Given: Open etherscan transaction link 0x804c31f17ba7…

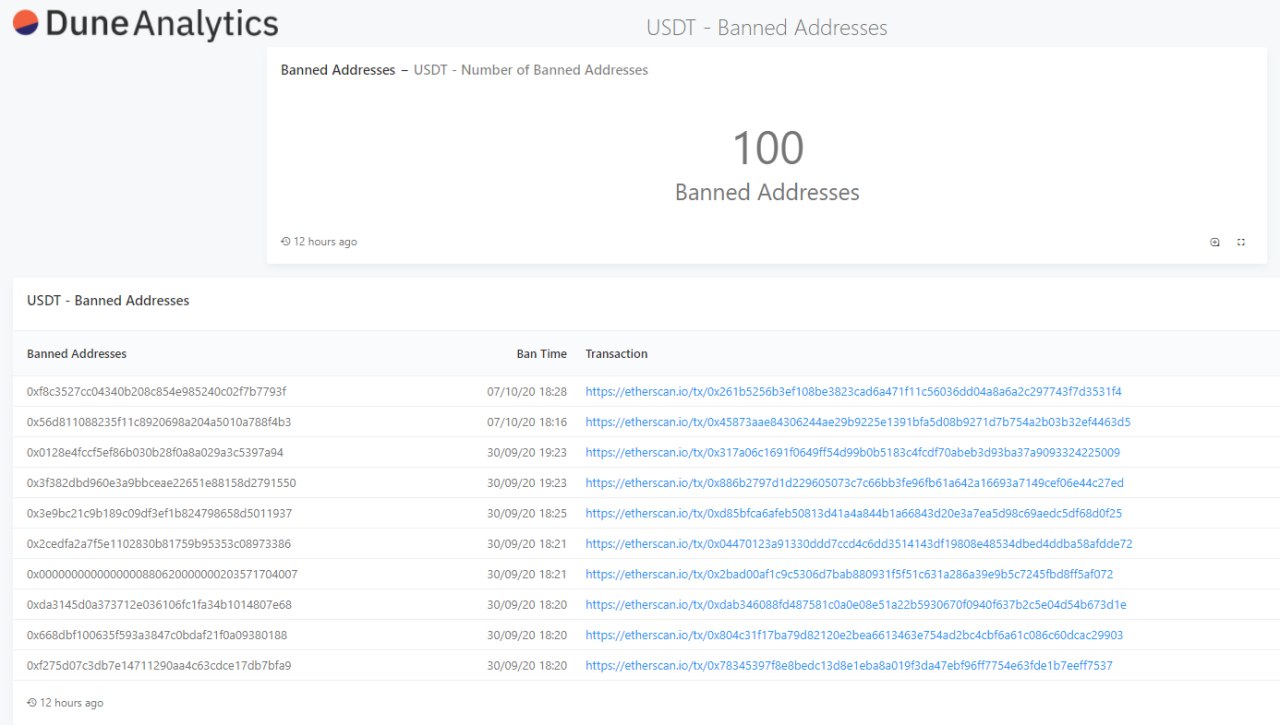Looking at the screenshot, I should point(854,635).
